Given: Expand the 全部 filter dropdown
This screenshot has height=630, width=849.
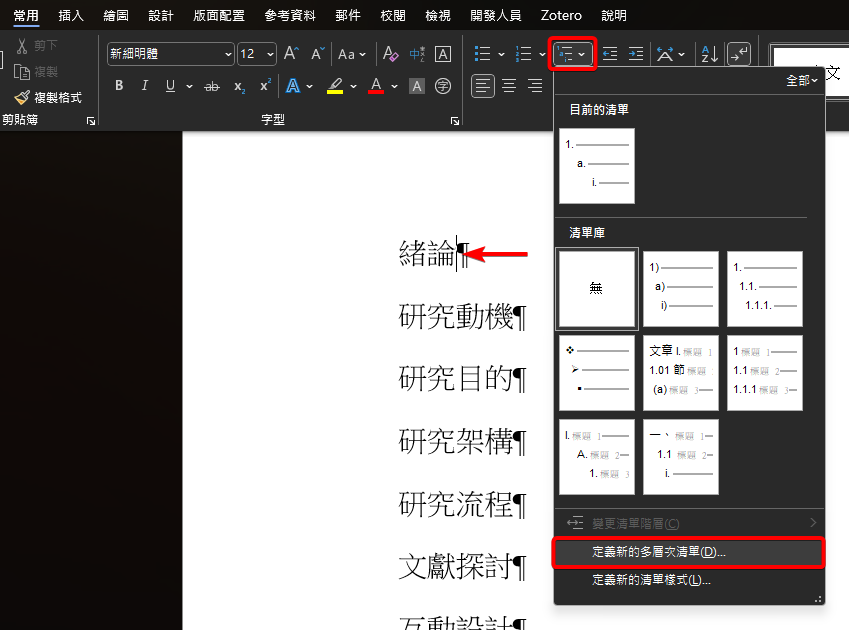Looking at the screenshot, I should [802, 80].
